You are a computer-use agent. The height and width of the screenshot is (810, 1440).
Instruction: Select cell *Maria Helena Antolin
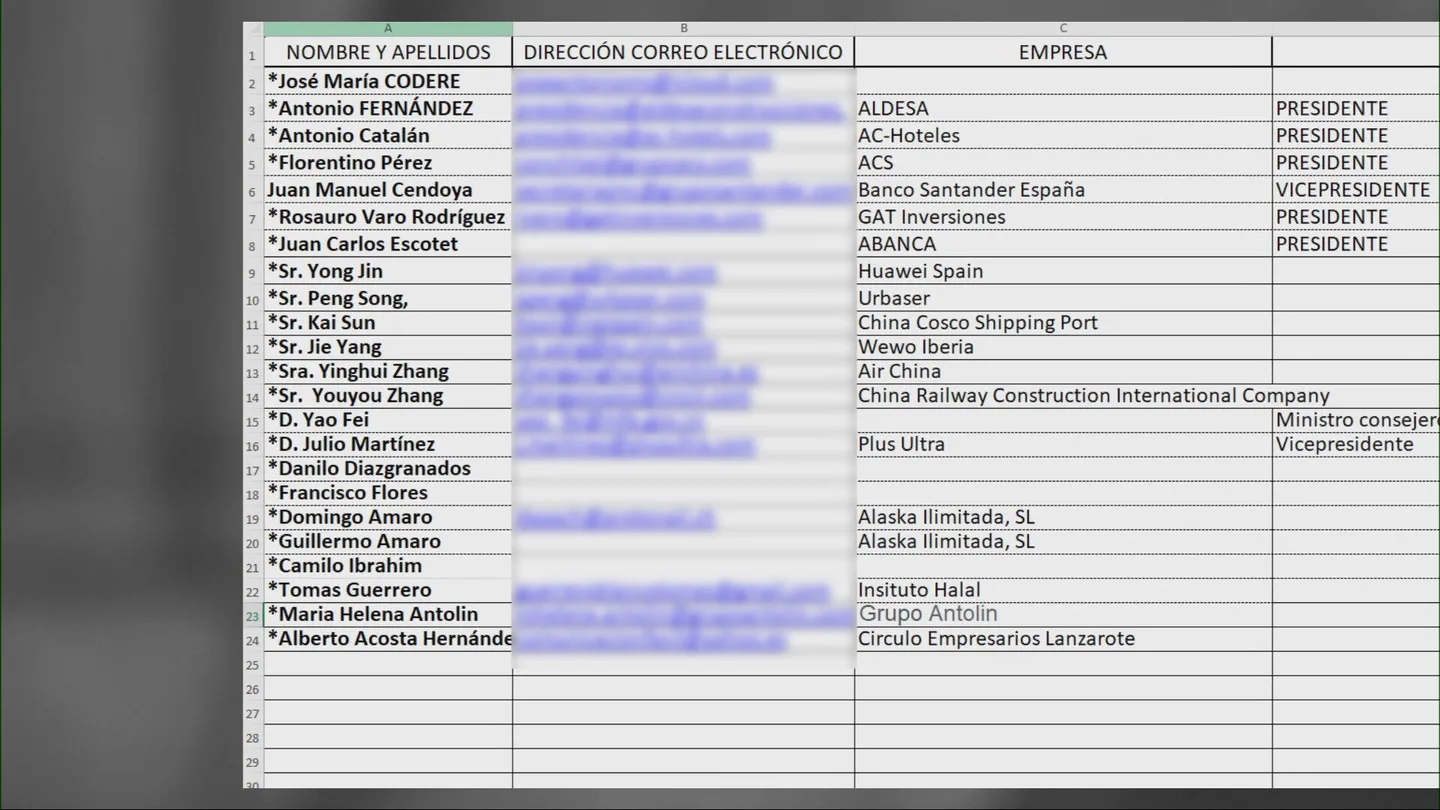(x=388, y=614)
